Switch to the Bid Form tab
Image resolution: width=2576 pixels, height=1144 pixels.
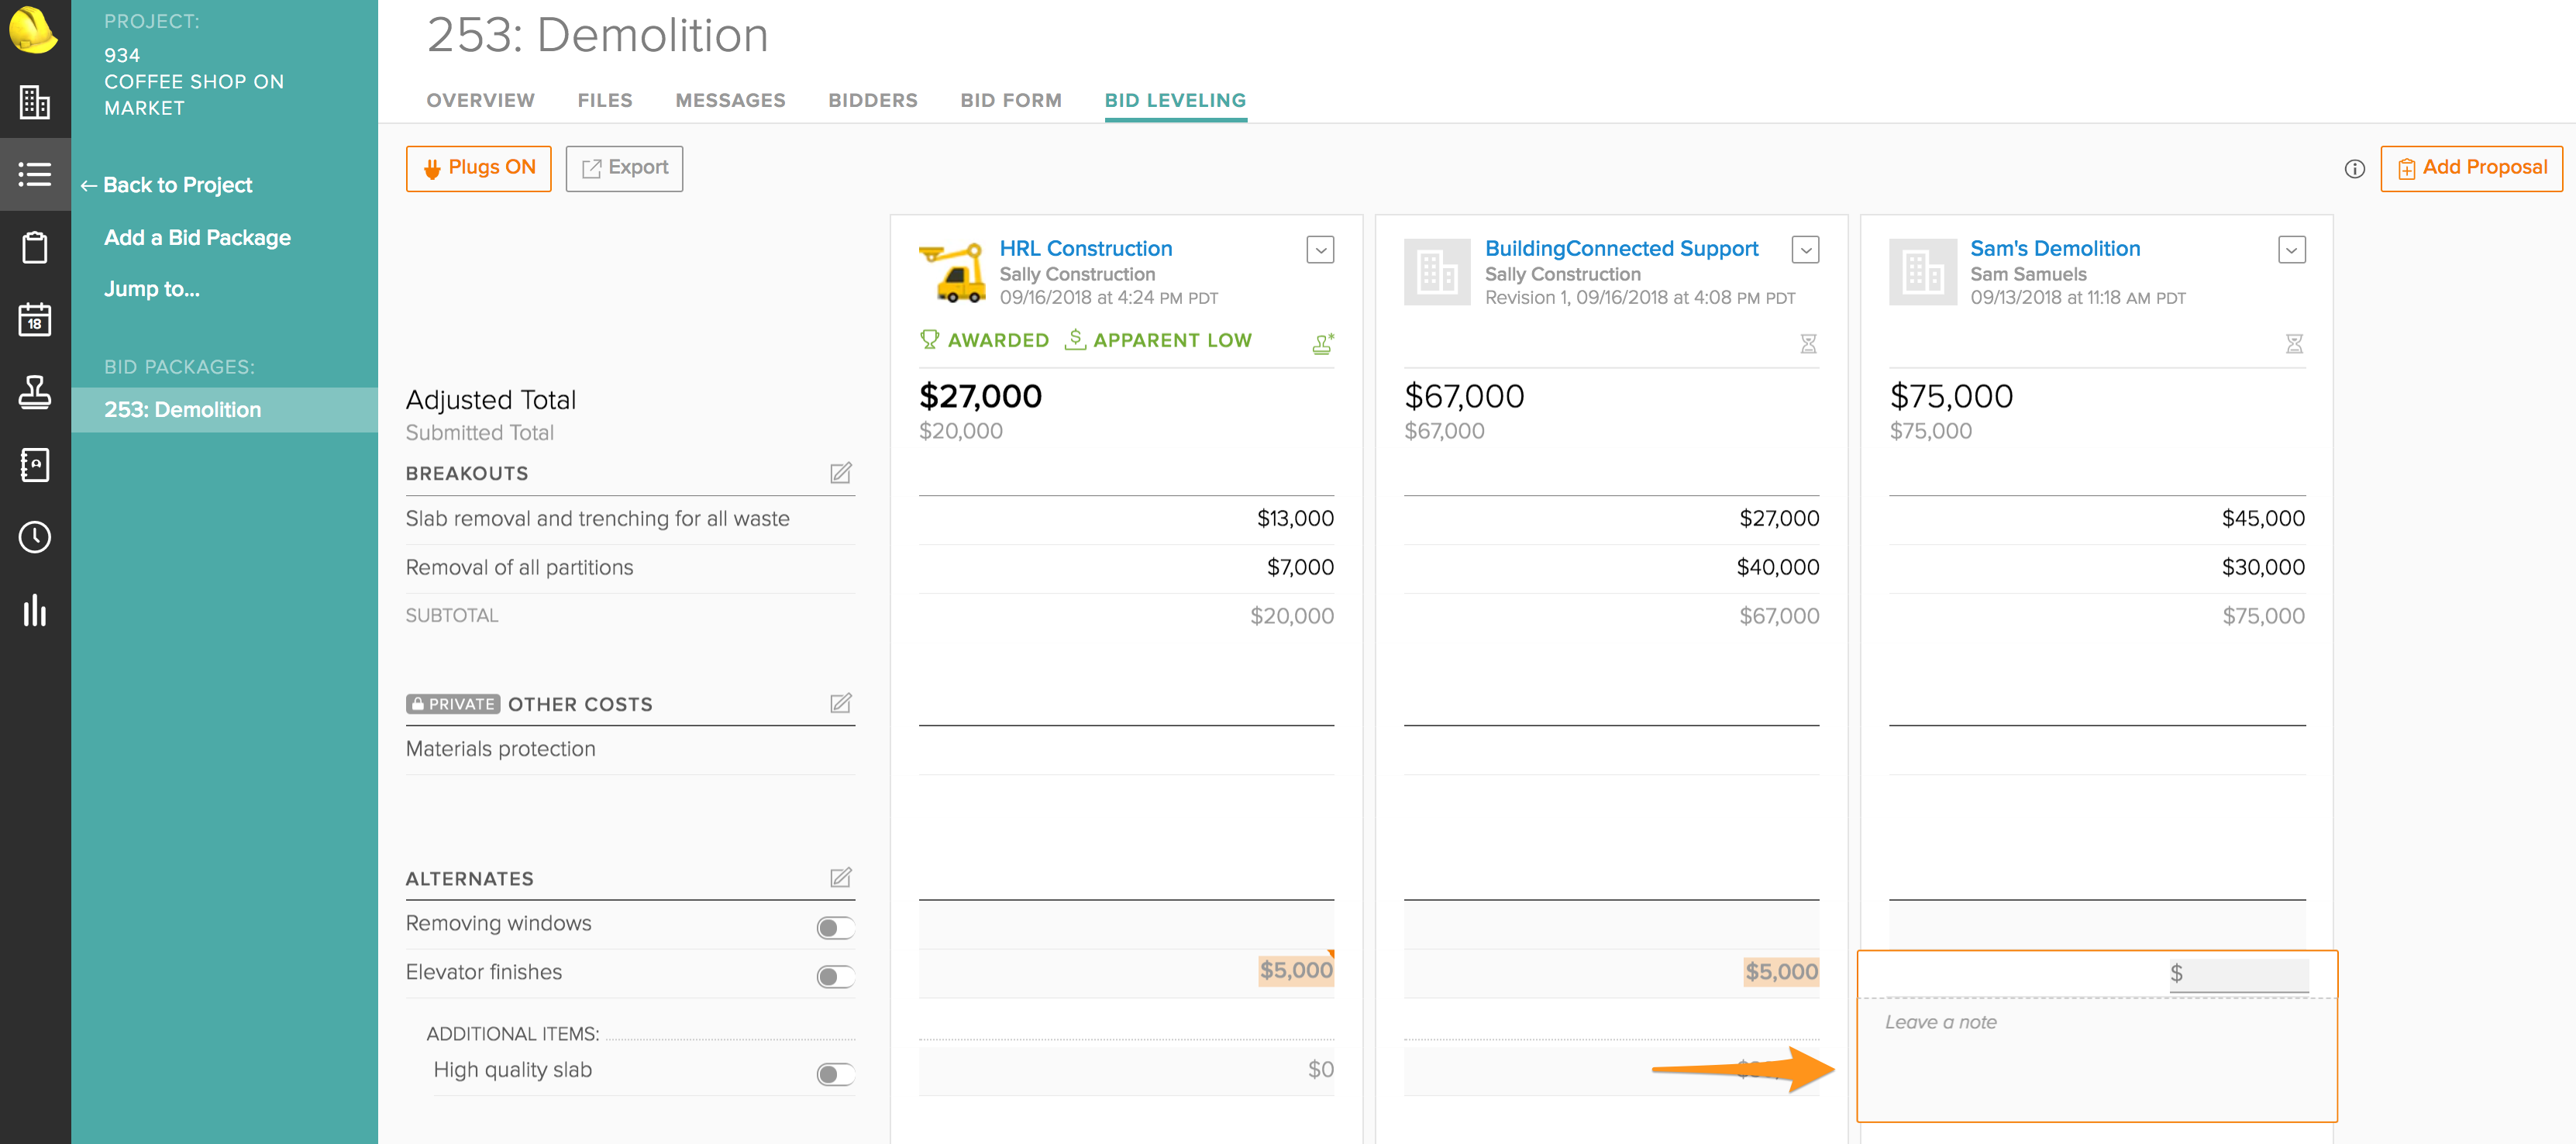[x=1010, y=100]
